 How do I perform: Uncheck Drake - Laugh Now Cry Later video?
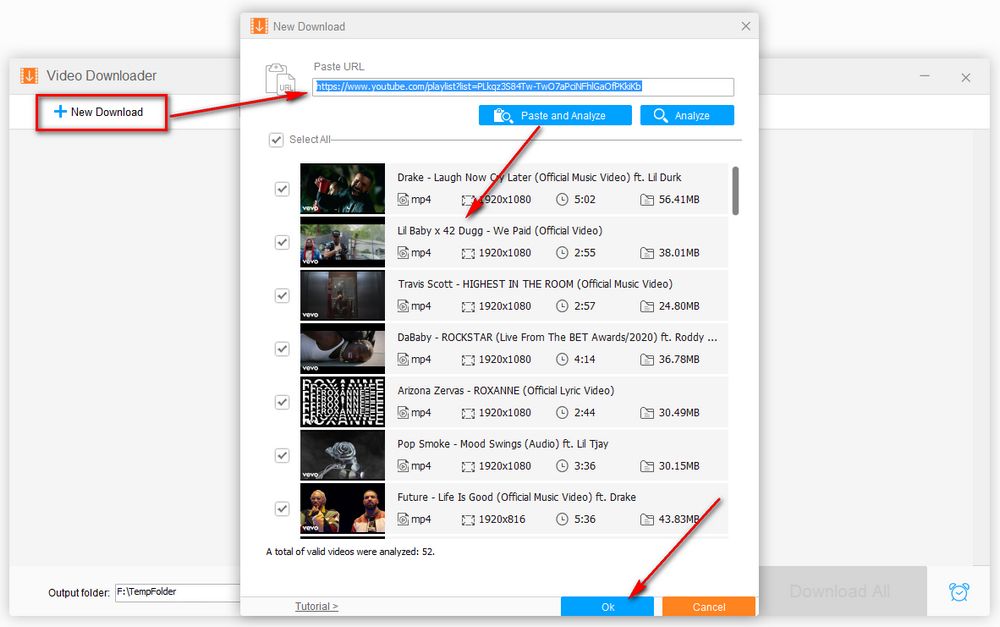[282, 189]
